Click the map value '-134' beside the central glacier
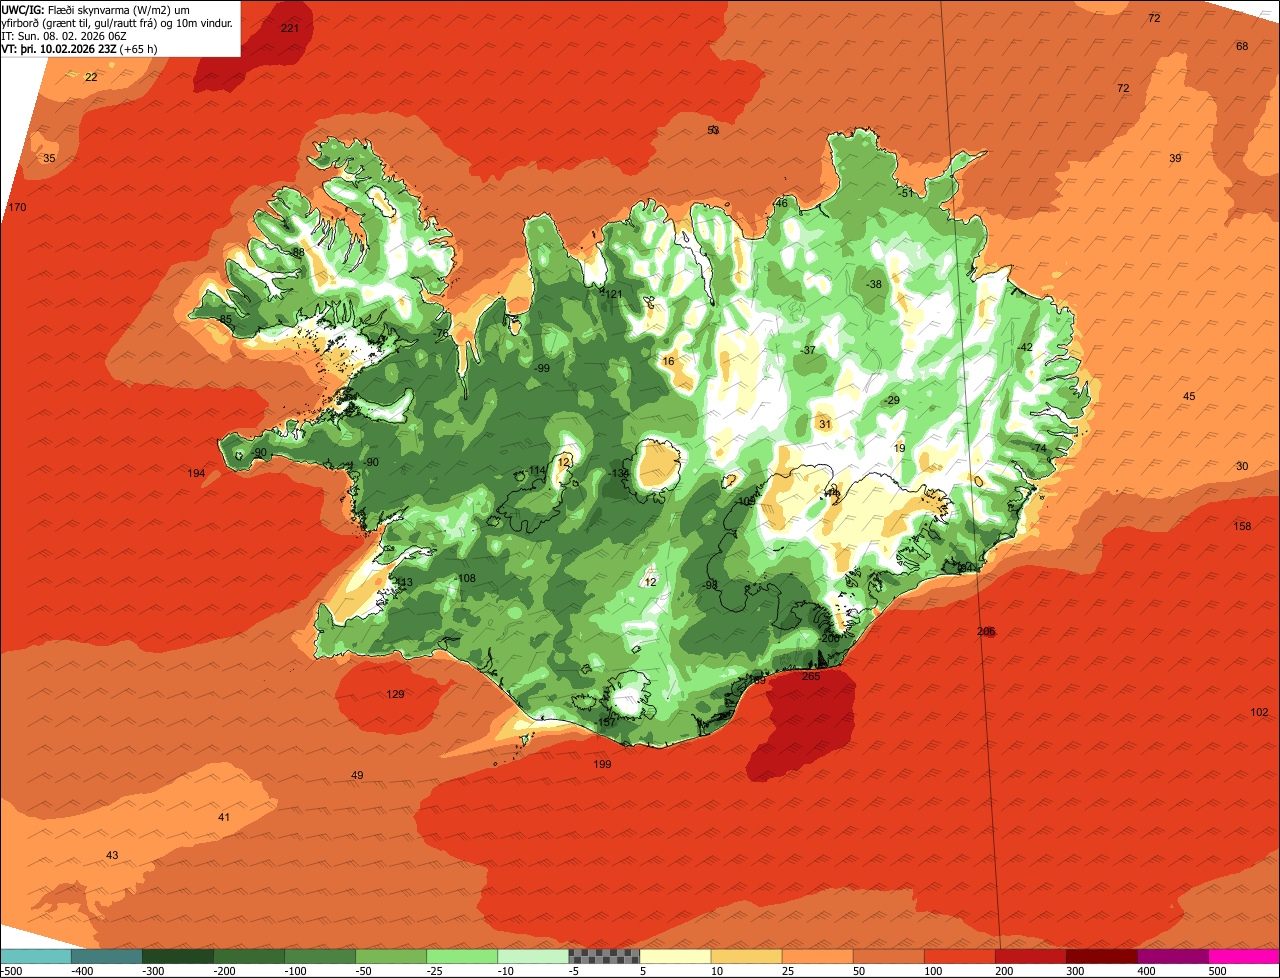 pos(620,473)
